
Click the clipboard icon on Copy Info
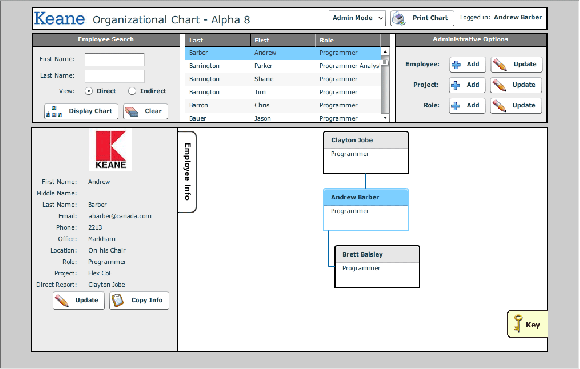pos(118,300)
